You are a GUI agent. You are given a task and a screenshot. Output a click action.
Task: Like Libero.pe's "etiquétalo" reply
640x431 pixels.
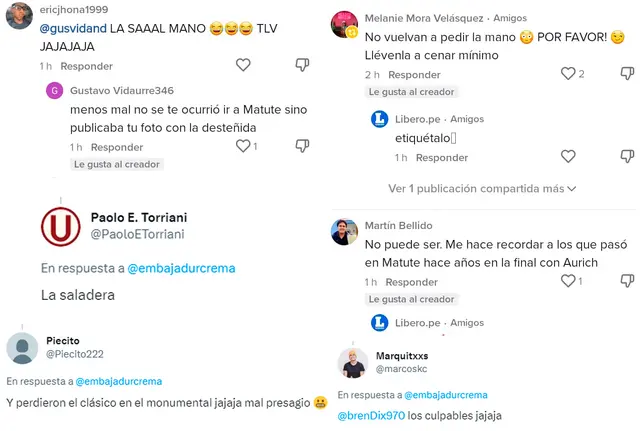coord(568,157)
